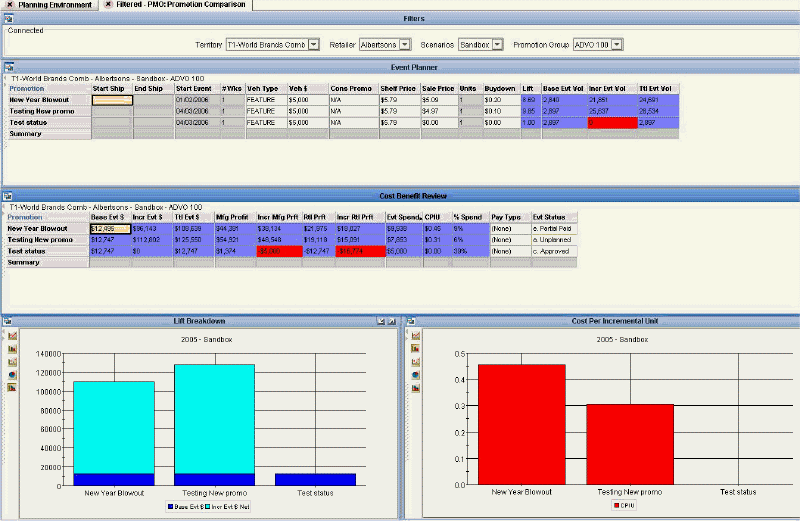Click the Veh Type FEATURE cell for Testing New promo

(266, 111)
